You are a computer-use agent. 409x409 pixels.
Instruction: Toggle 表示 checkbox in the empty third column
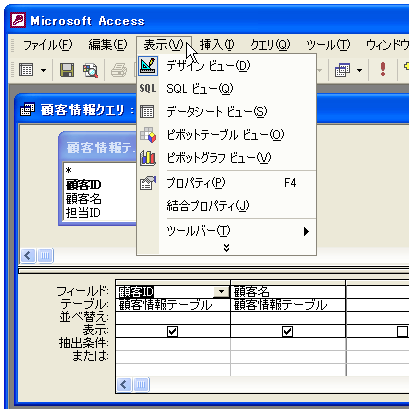click(x=402, y=331)
